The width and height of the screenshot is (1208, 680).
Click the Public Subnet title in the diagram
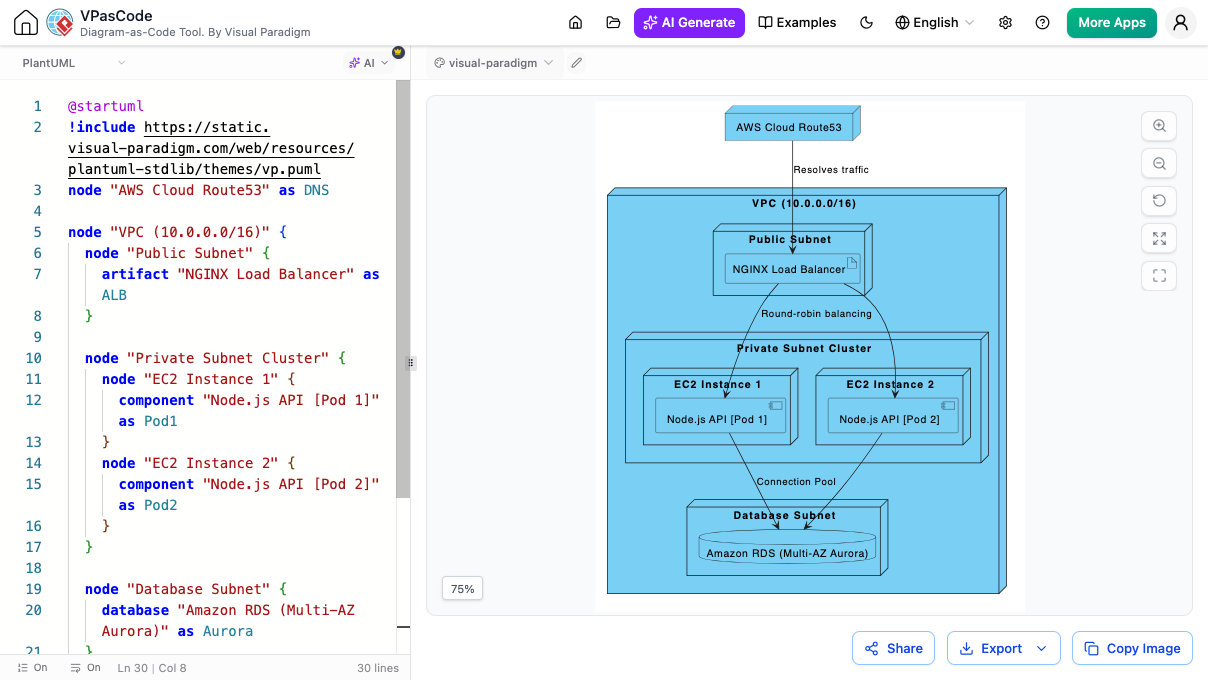tap(790, 239)
